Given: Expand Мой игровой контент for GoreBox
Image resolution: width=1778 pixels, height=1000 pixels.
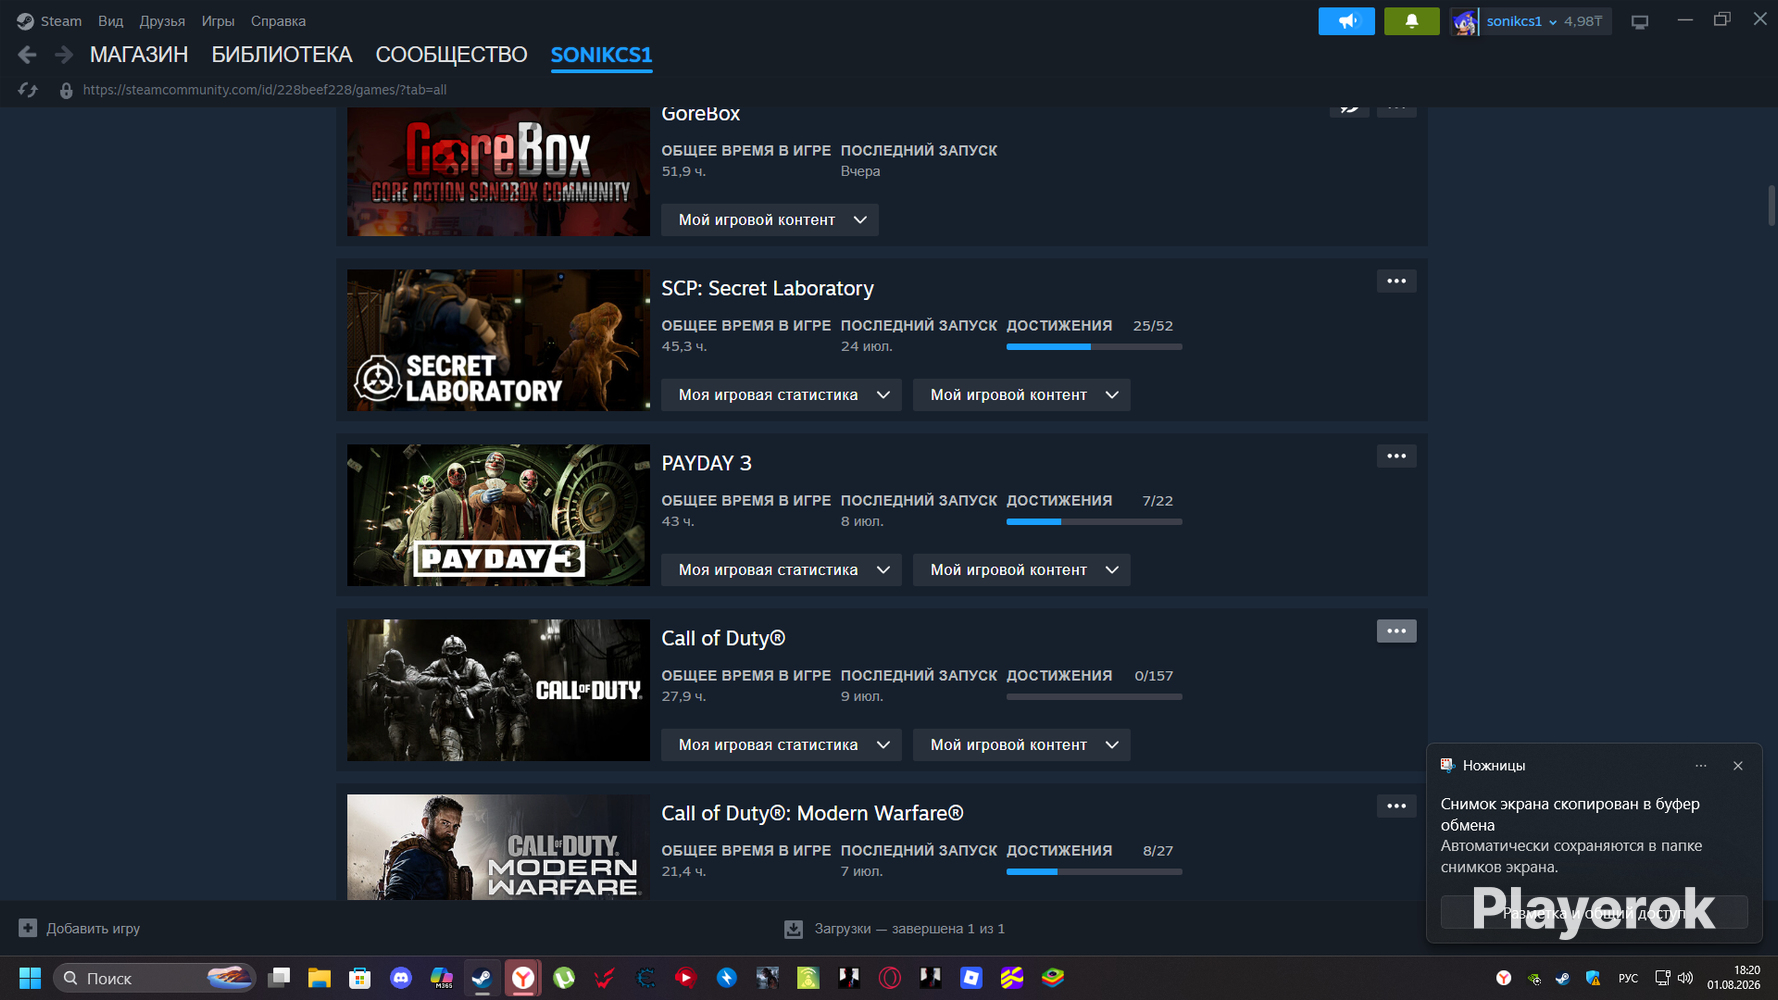Looking at the screenshot, I should click(770, 220).
